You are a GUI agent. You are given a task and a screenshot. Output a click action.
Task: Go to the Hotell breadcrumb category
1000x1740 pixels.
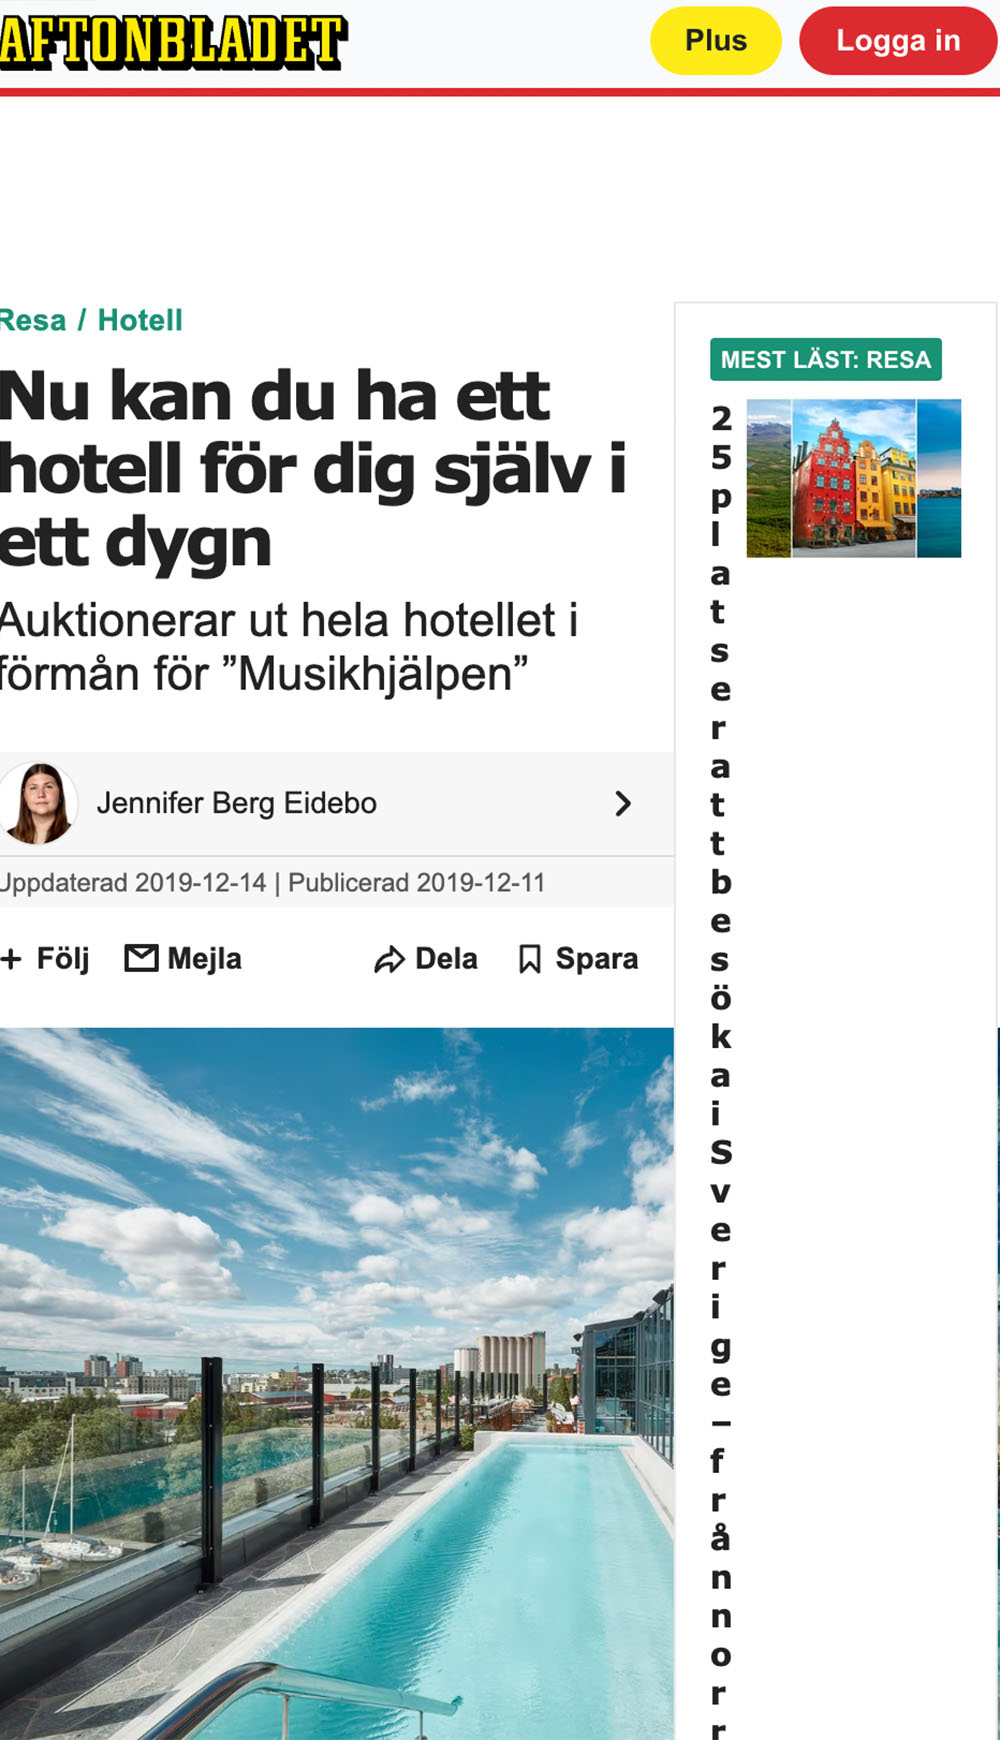point(140,320)
